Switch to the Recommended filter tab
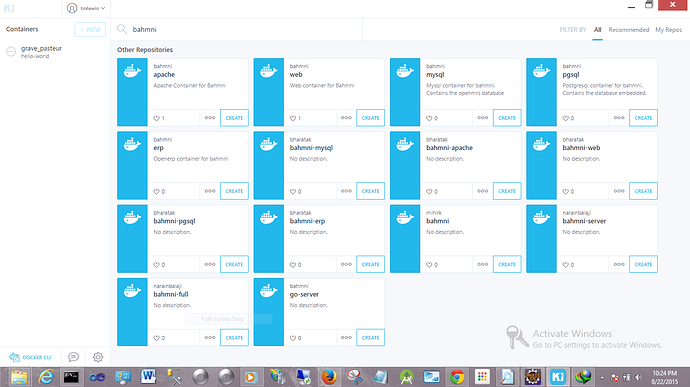 coord(629,29)
